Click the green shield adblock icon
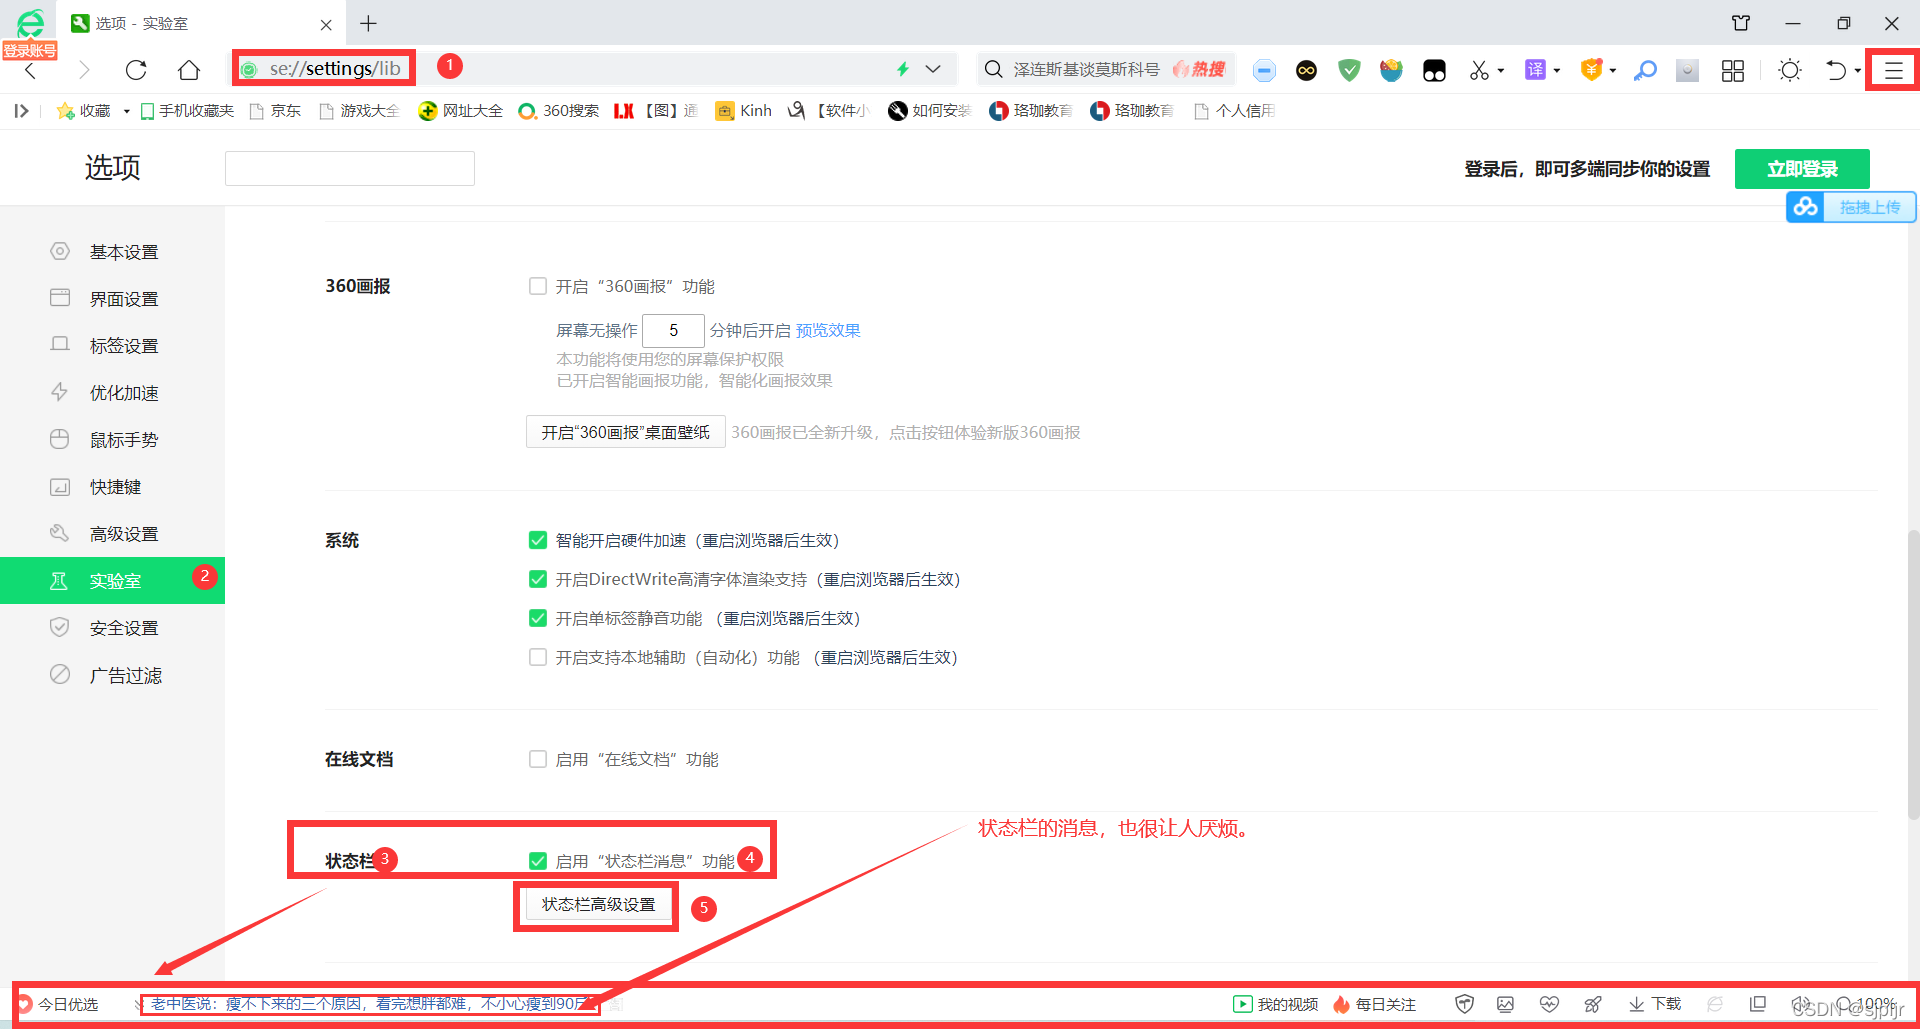Viewport: 1920px width, 1029px height. (x=1349, y=70)
